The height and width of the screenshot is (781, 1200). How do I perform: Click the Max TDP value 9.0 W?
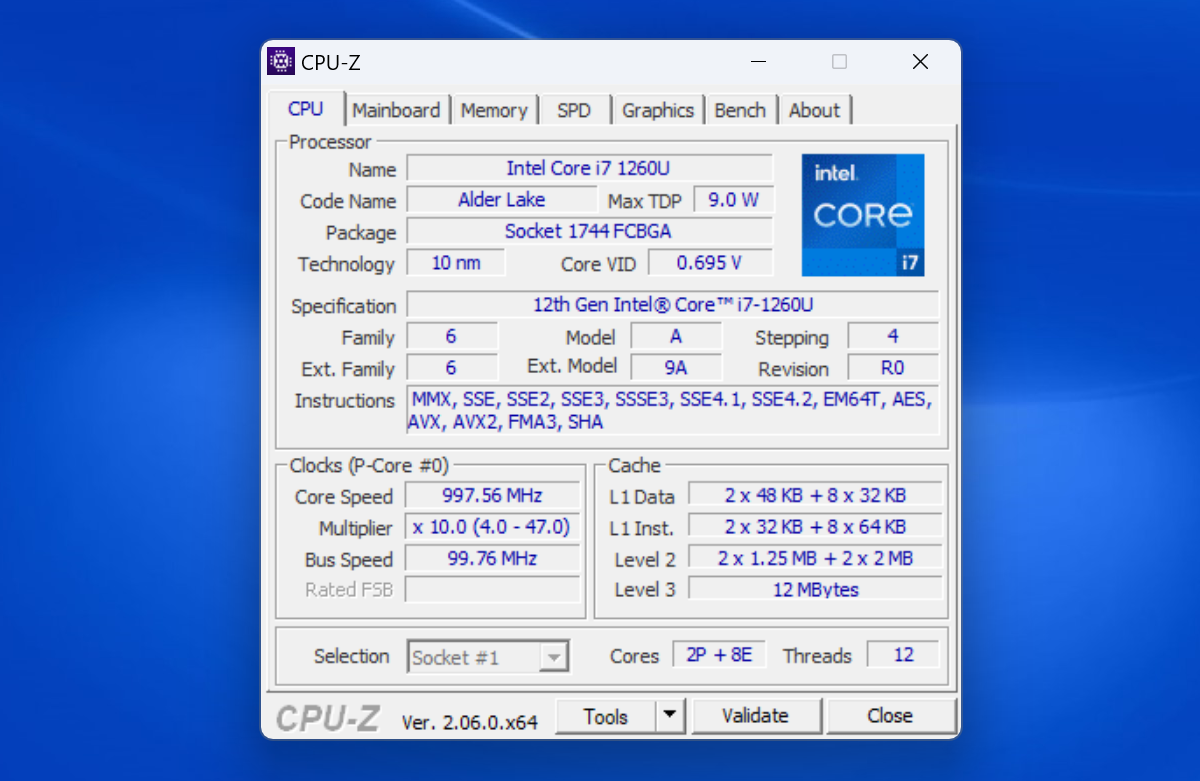coord(733,200)
